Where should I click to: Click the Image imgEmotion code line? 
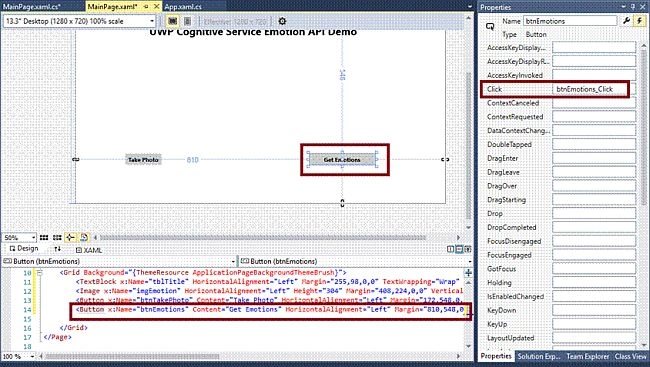coord(269,291)
